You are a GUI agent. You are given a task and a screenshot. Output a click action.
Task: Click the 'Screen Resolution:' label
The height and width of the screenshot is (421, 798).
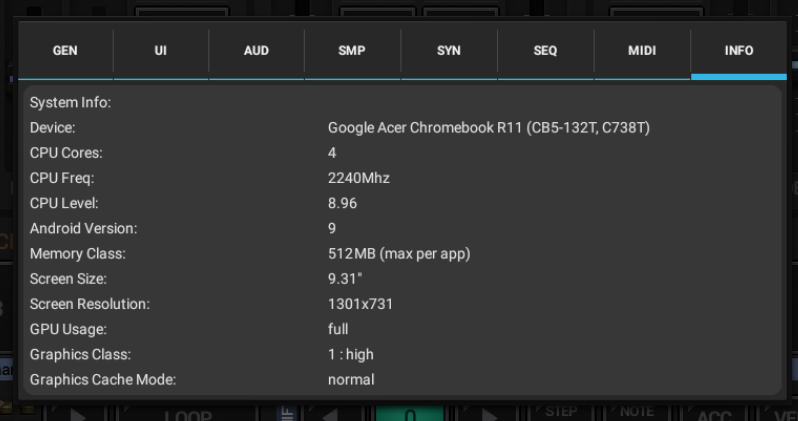click(x=90, y=304)
